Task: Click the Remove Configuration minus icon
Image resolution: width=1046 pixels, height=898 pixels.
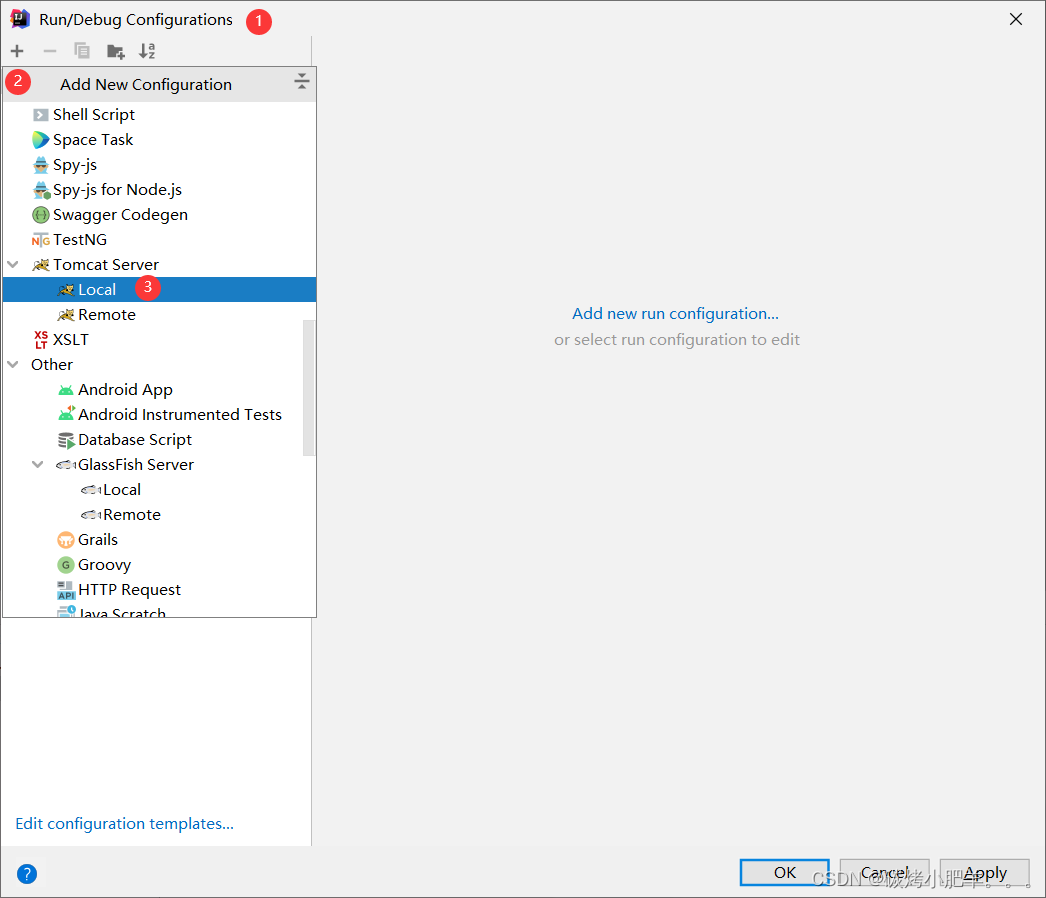Action: pyautogui.click(x=49, y=51)
